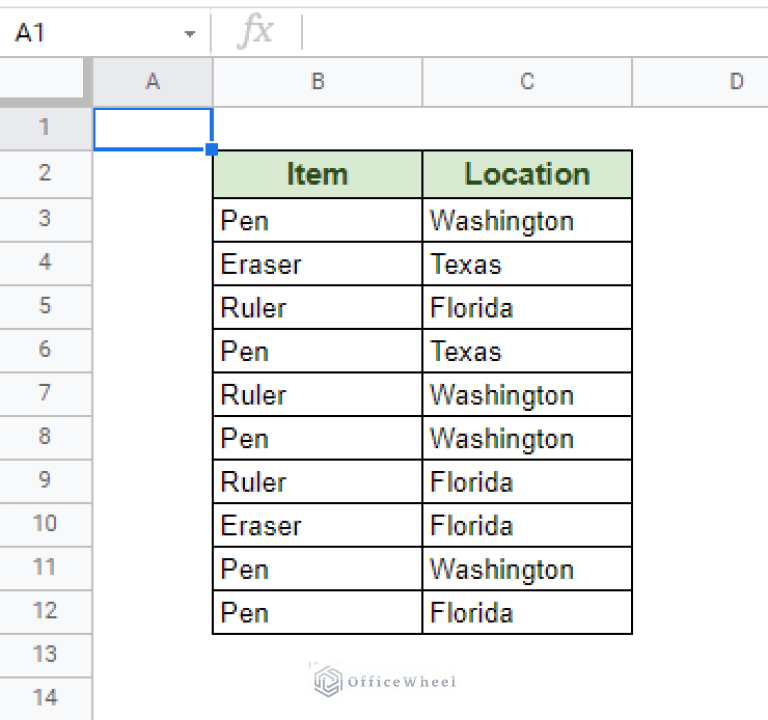Select row 4 header
Screen dimensions: 768x720
tap(45, 263)
